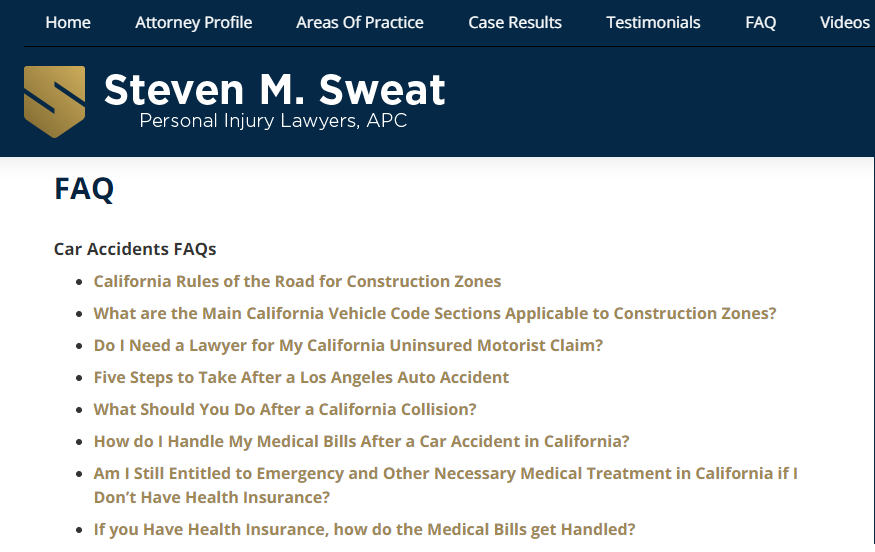Image resolution: width=875 pixels, height=552 pixels.
Task: Select Case Results in navigation
Action: 515,22
